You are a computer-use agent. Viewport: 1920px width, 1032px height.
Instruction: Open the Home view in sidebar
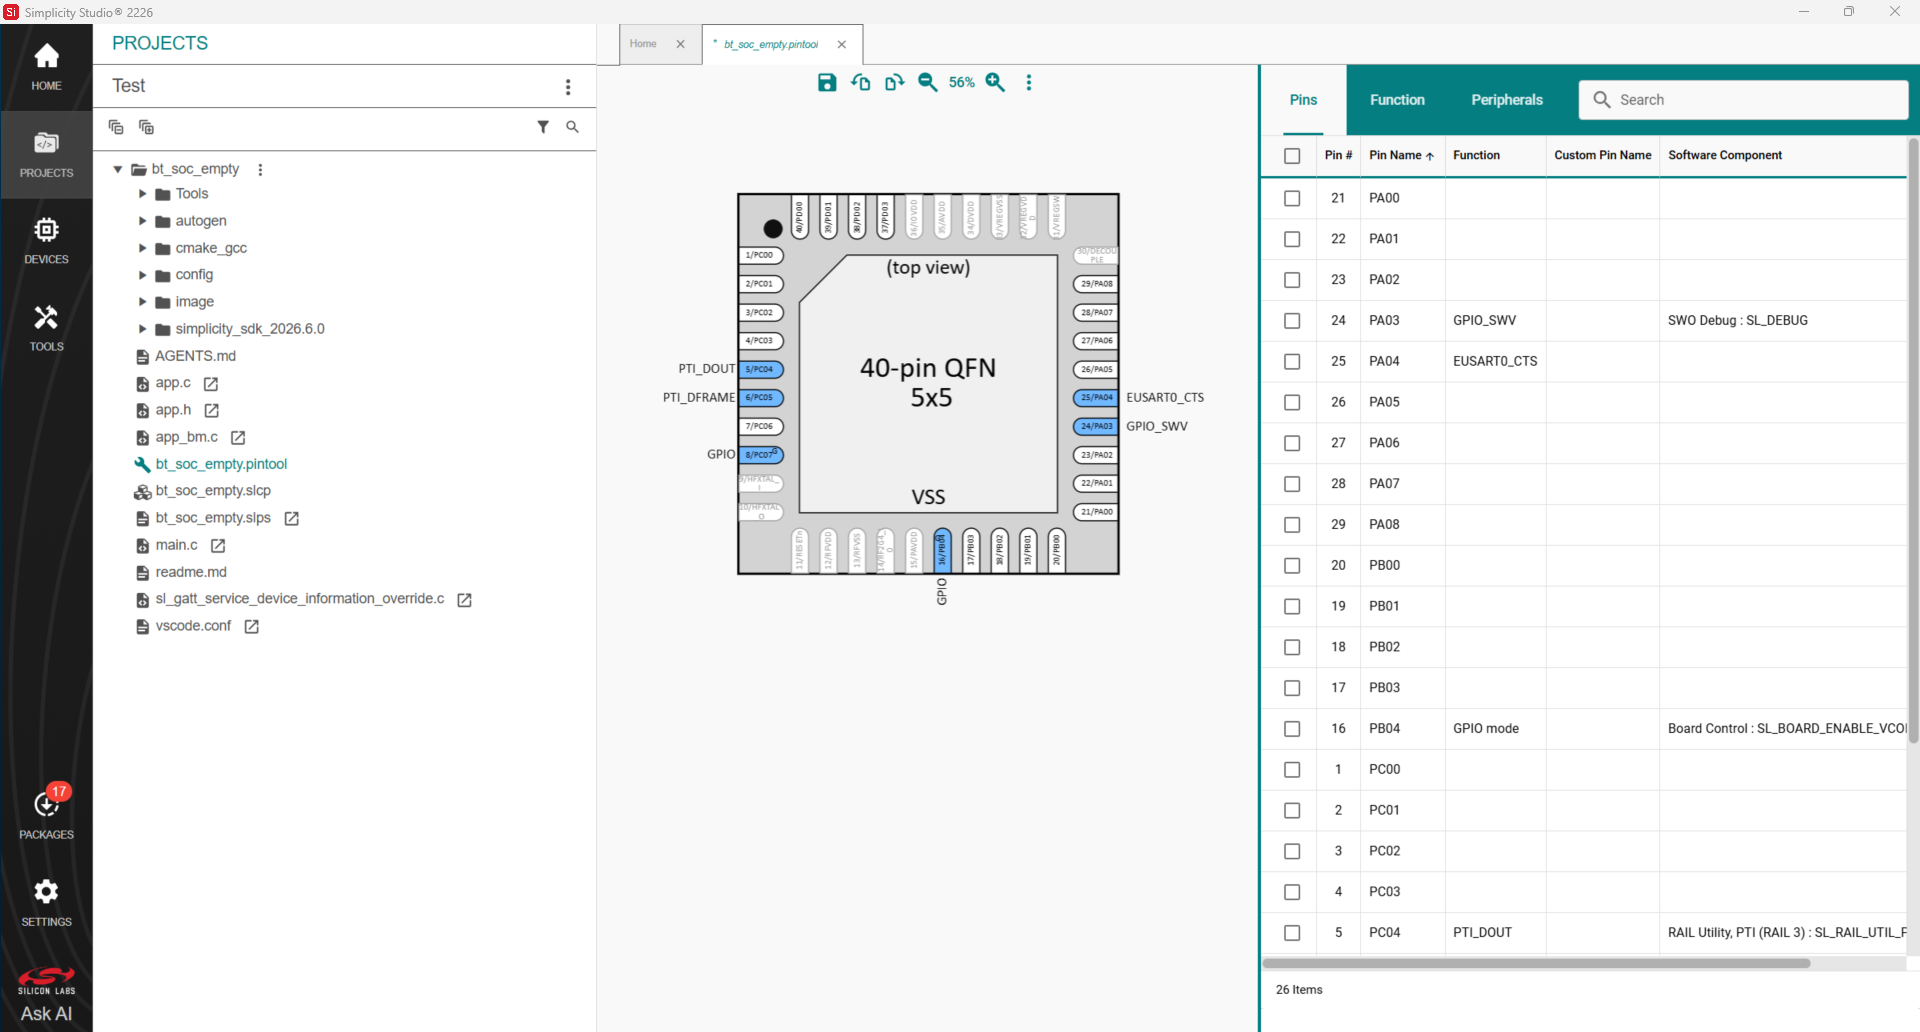46,67
